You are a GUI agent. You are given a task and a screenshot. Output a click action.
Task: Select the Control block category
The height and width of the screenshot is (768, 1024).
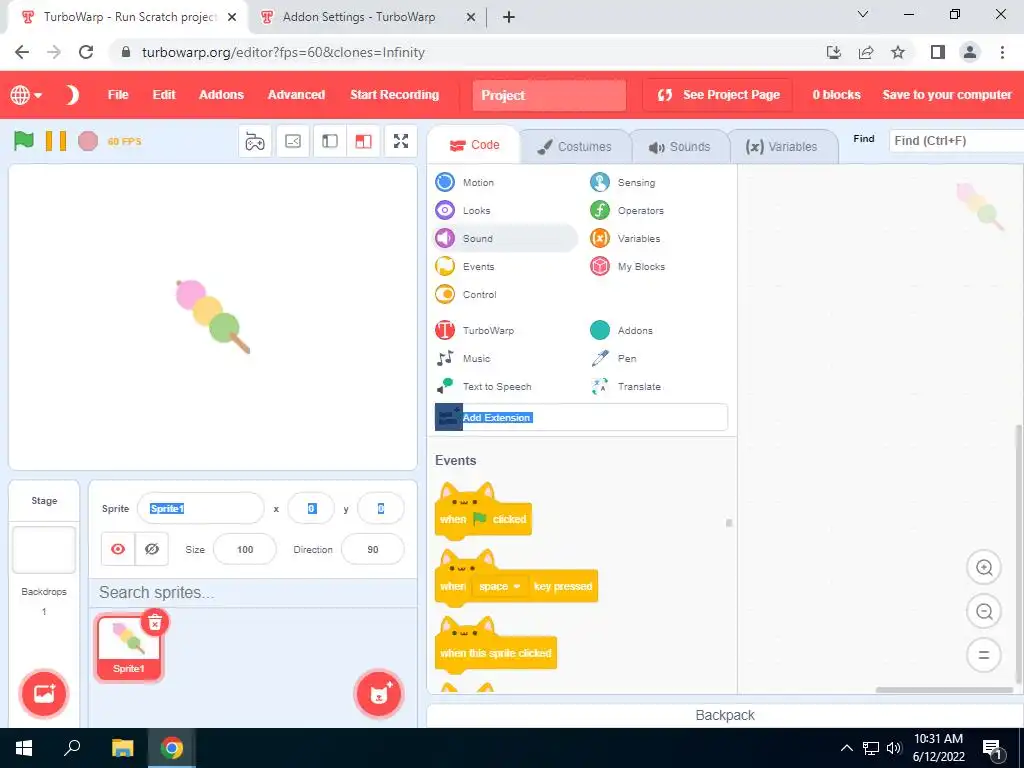point(466,295)
